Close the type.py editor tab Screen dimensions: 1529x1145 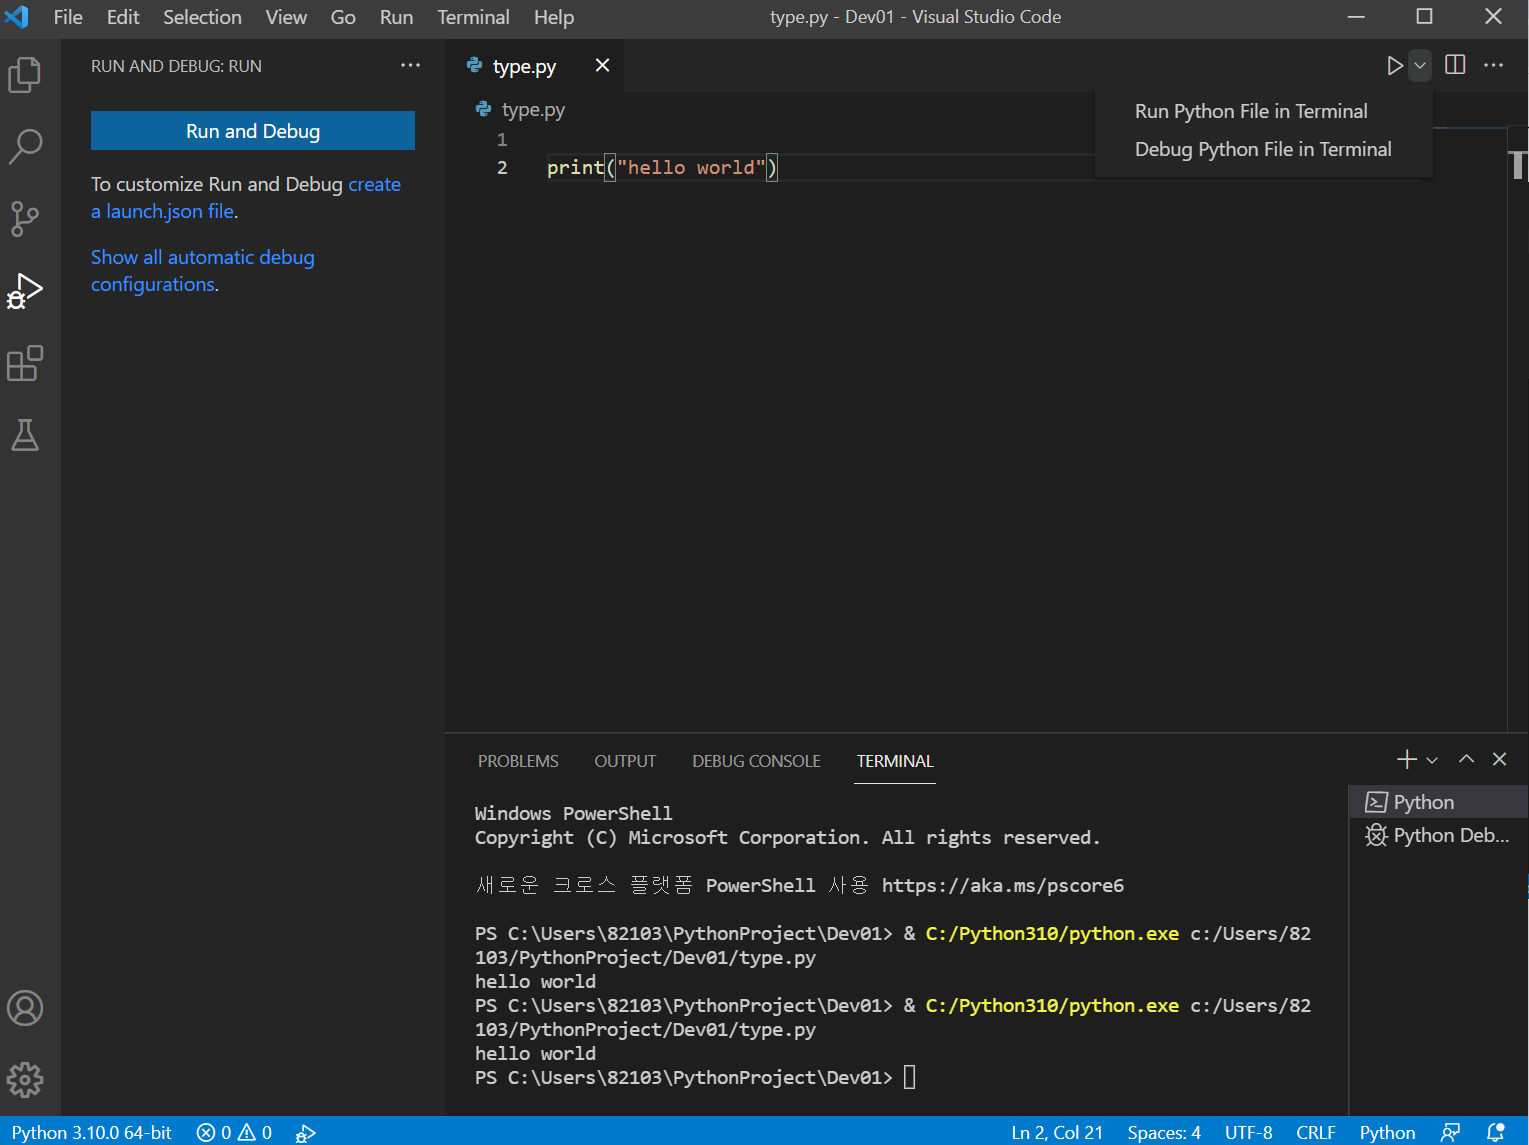click(x=602, y=65)
